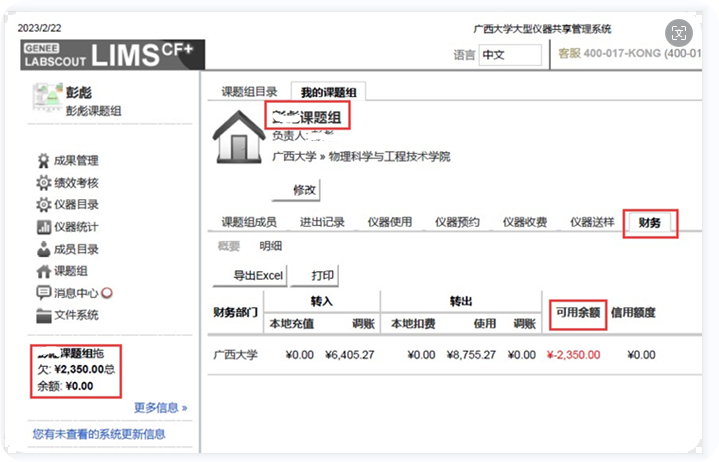
Task: Click the 导出Excel button
Action: (x=258, y=275)
